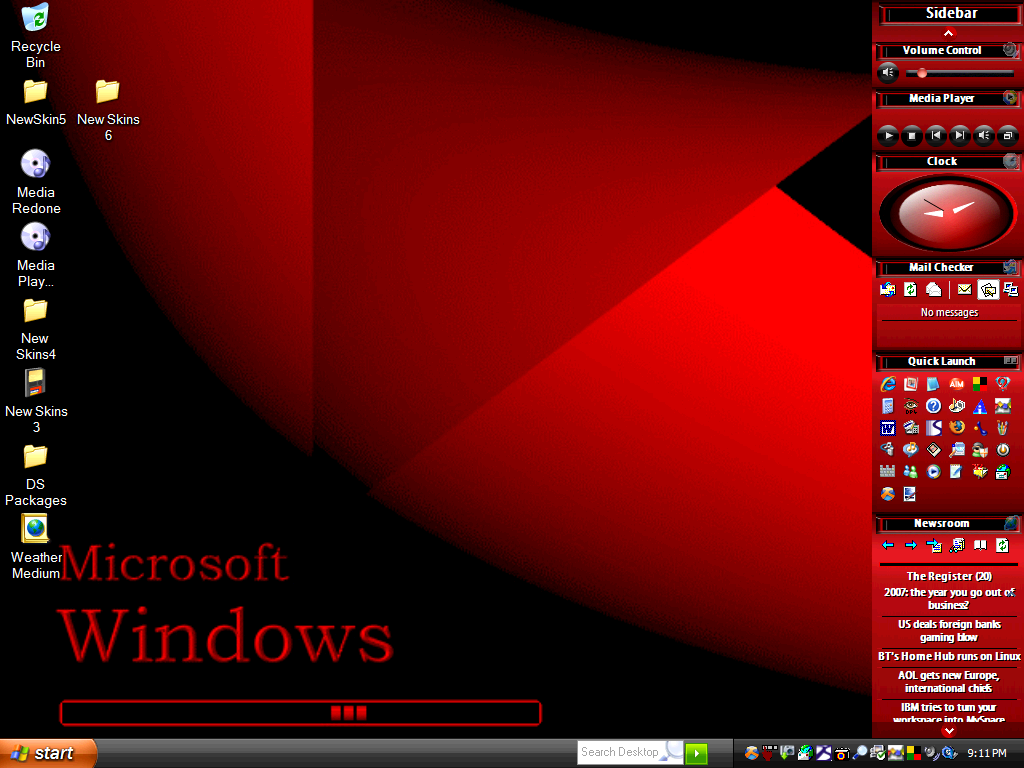Image resolution: width=1024 pixels, height=768 pixels.
Task: Toggle mute button in Media Player panel
Action: (984, 136)
